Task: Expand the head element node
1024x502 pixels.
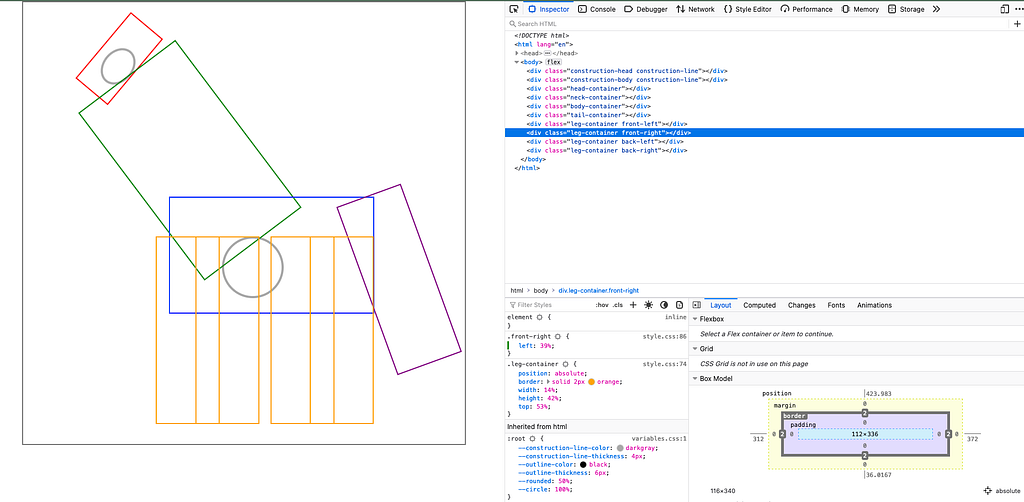Action: coord(518,53)
